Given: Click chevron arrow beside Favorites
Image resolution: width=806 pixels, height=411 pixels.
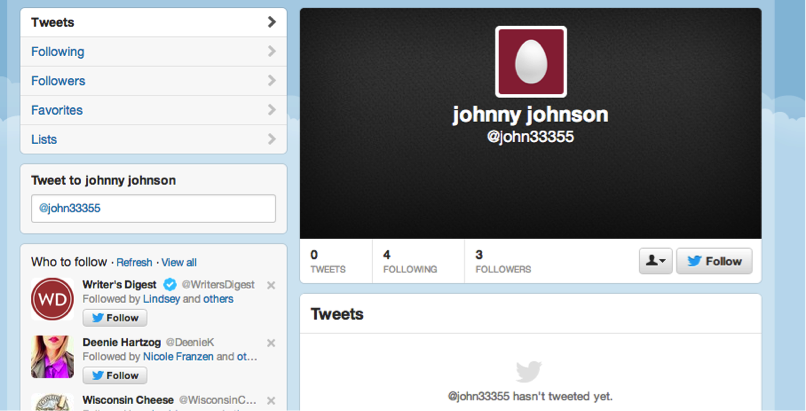Looking at the screenshot, I should [x=272, y=110].
